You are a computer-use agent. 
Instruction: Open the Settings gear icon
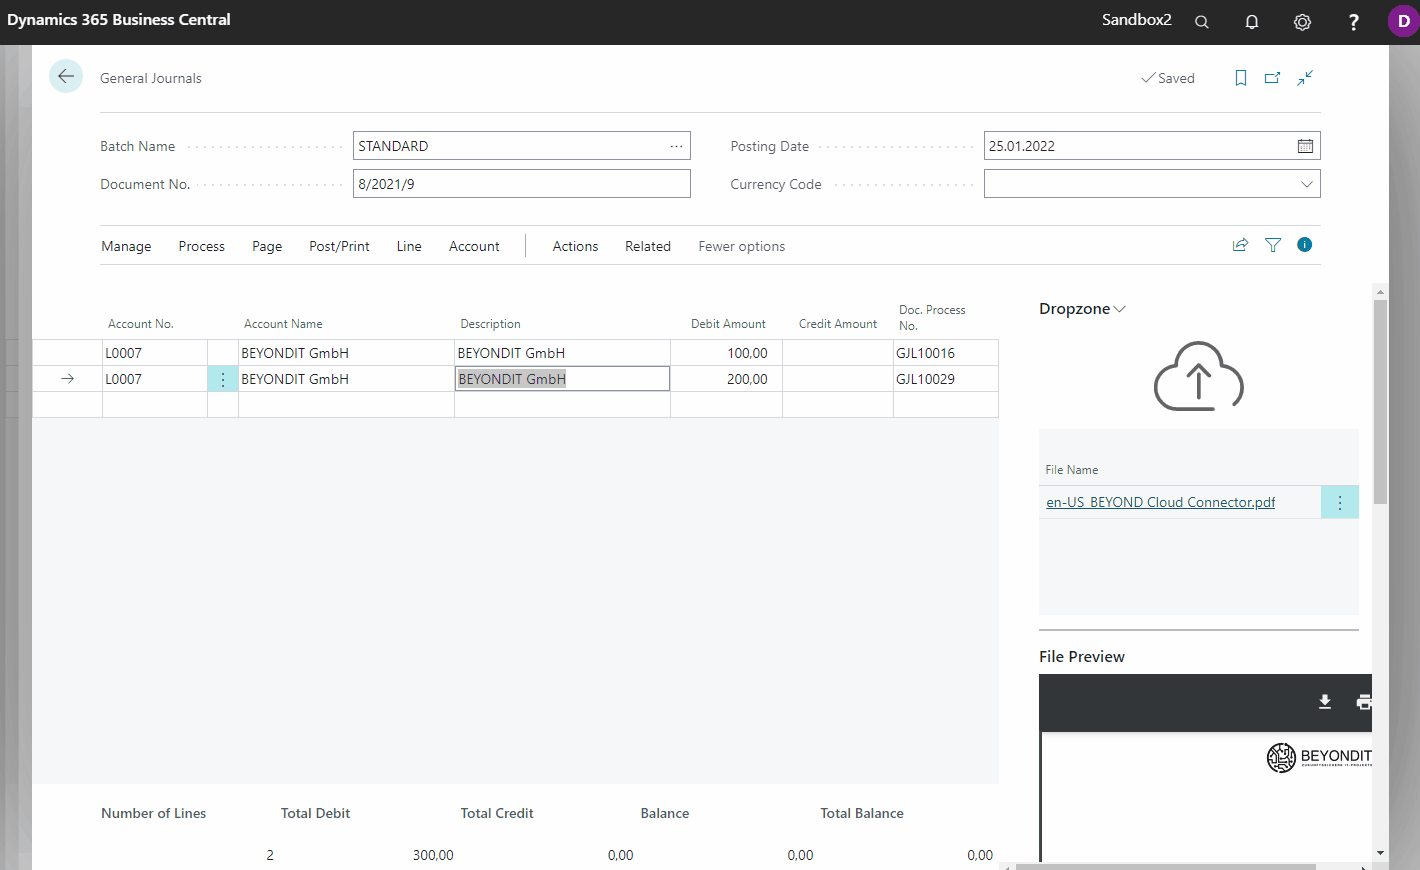pos(1302,21)
